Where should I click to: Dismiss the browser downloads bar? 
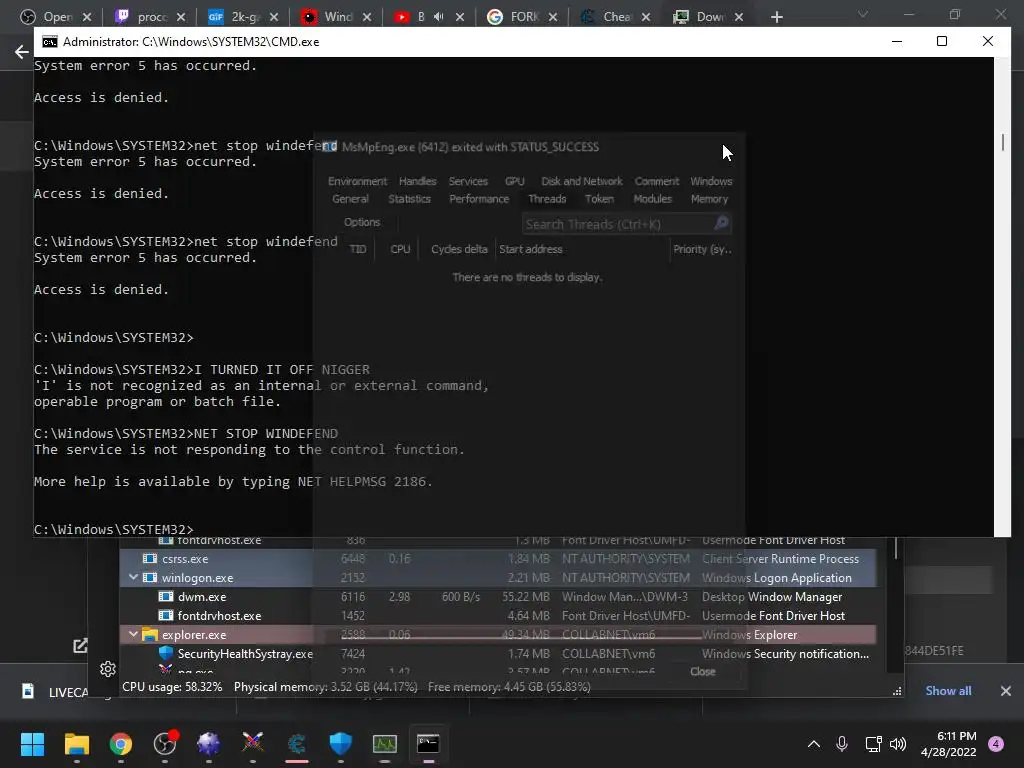pos(1006,691)
